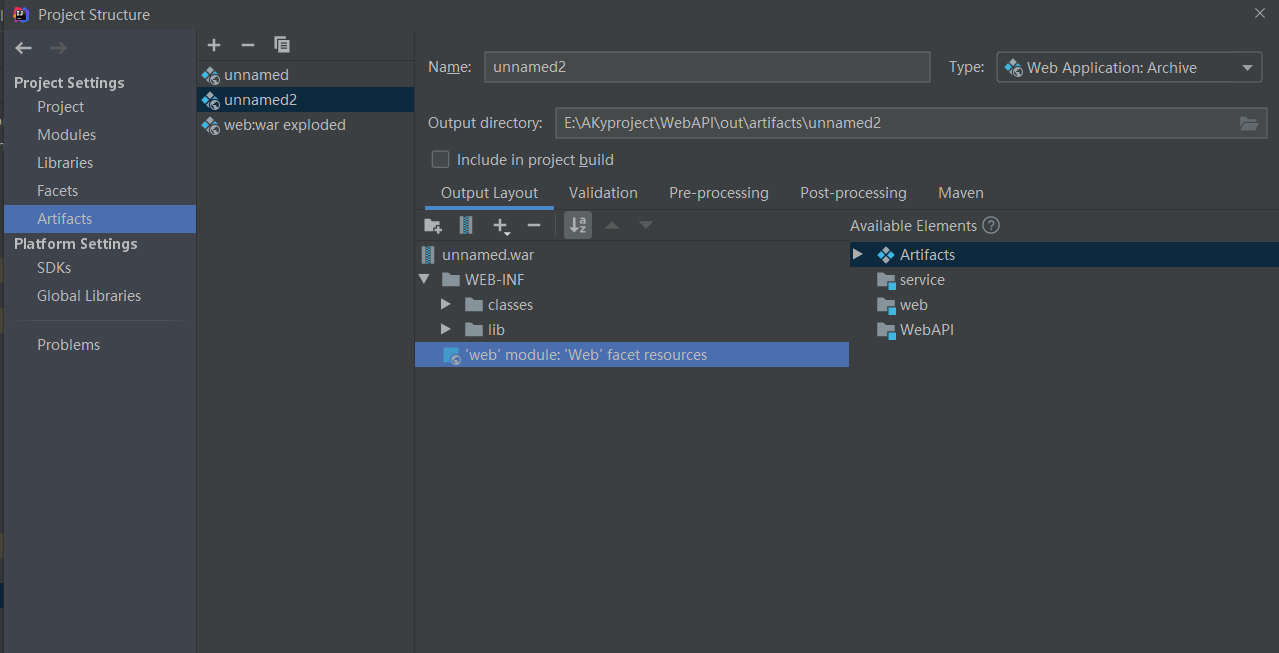The image size is (1279, 653).
Task: Click the IntelliJ logo in the title bar
Action: [20, 14]
